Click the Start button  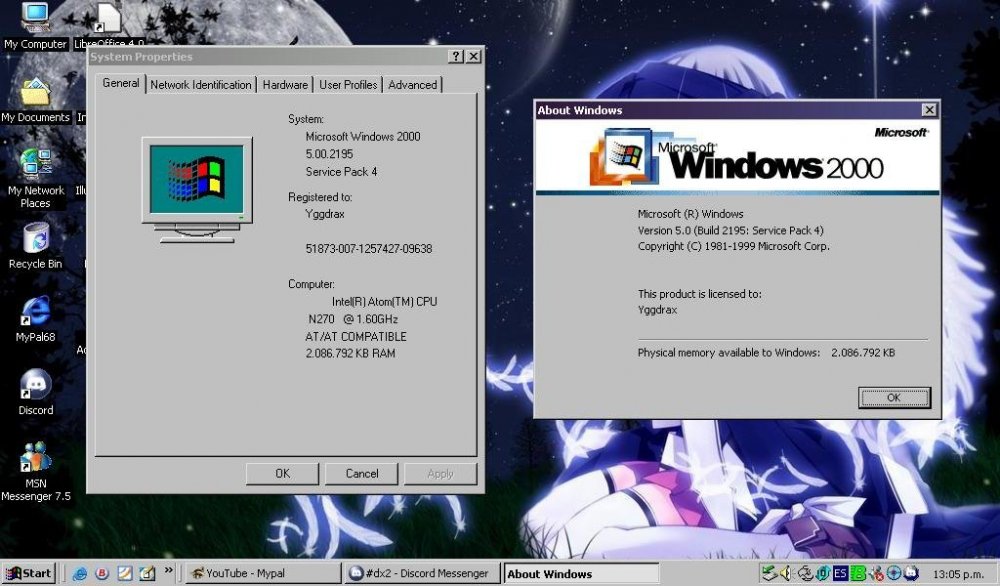coord(28,574)
